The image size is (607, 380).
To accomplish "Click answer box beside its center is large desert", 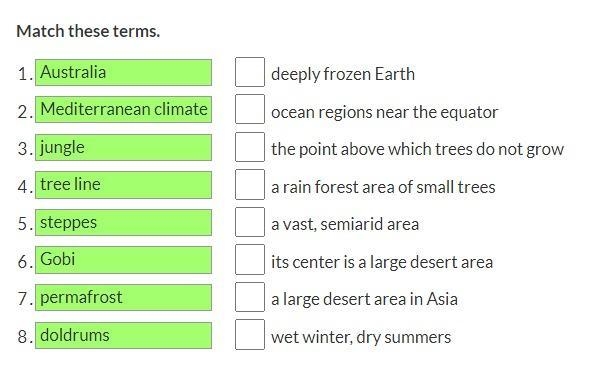I will [250, 260].
